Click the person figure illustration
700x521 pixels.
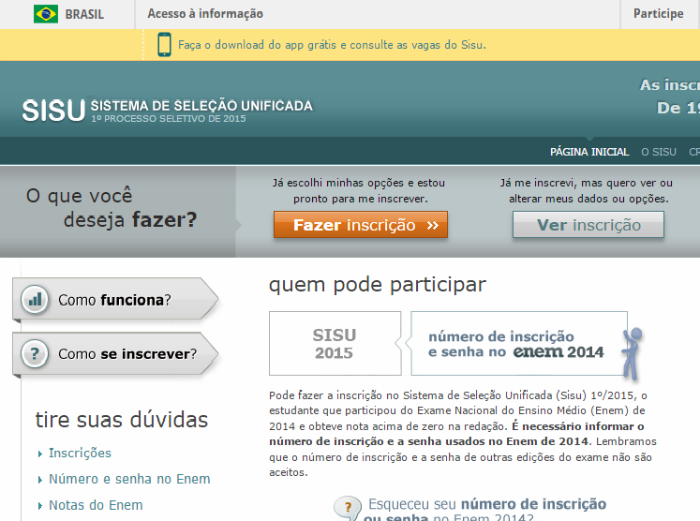630,353
